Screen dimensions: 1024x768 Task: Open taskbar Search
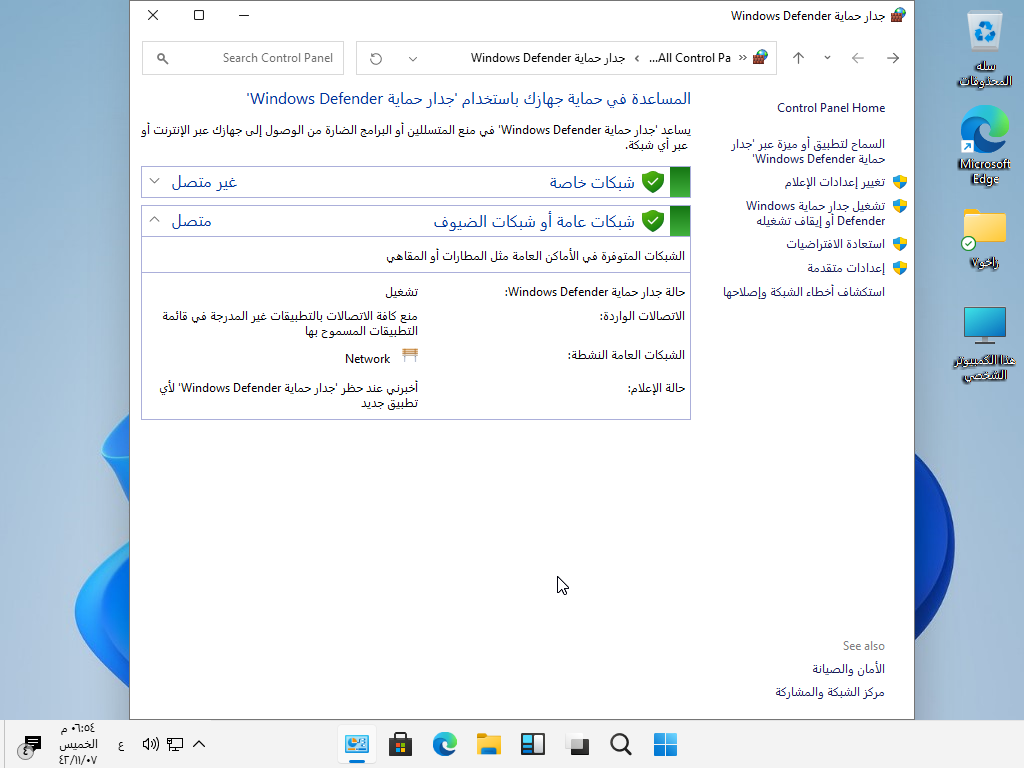[x=621, y=744]
